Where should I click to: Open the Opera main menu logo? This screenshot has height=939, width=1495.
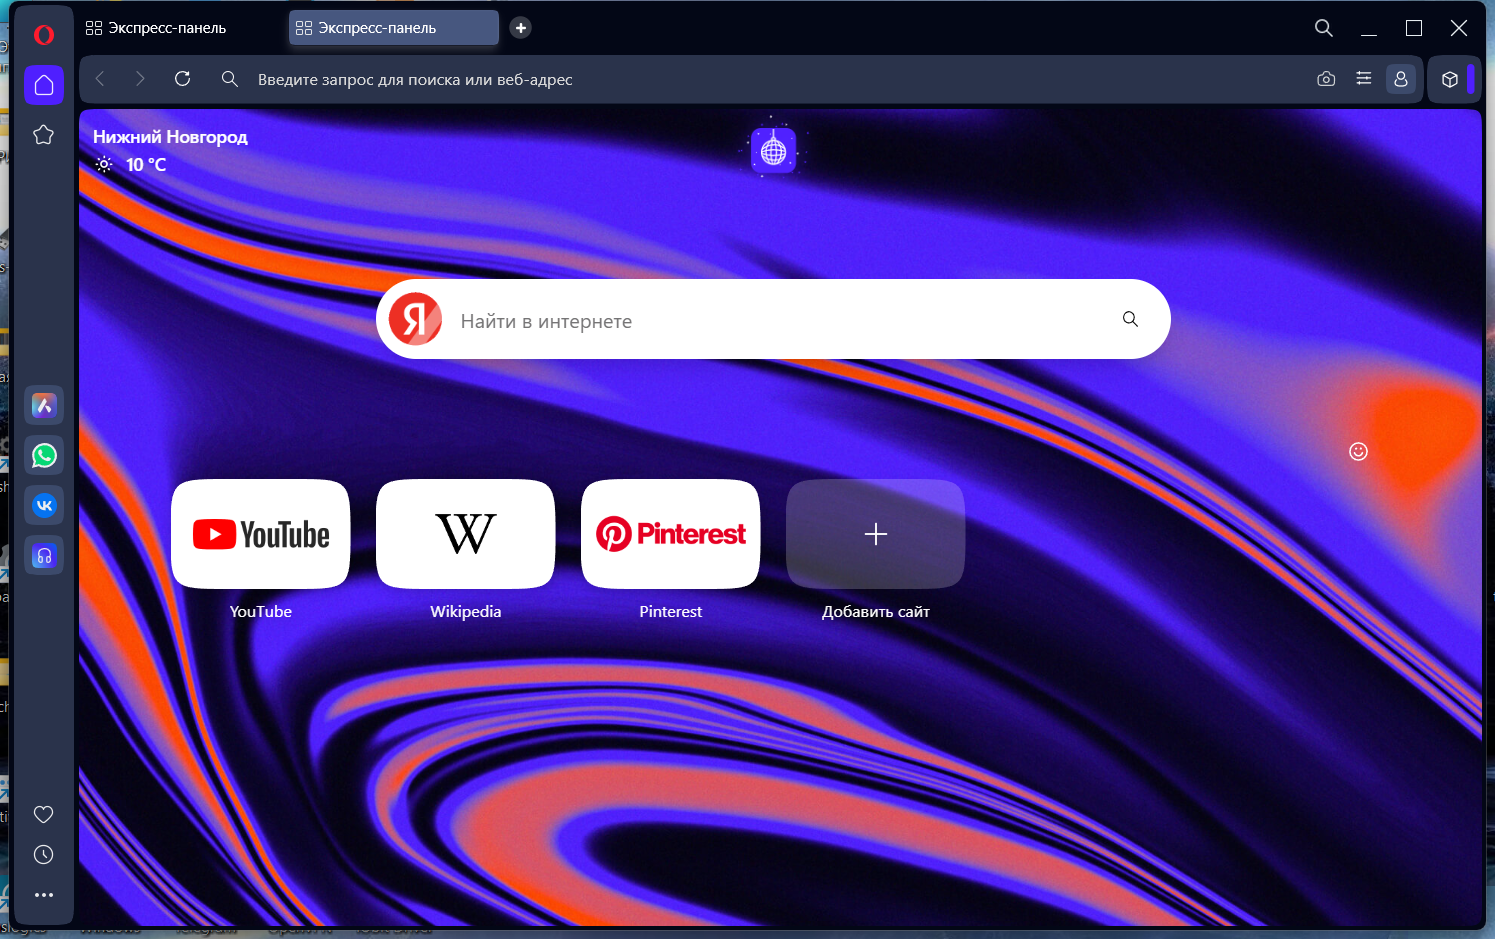(x=43, y=35)
